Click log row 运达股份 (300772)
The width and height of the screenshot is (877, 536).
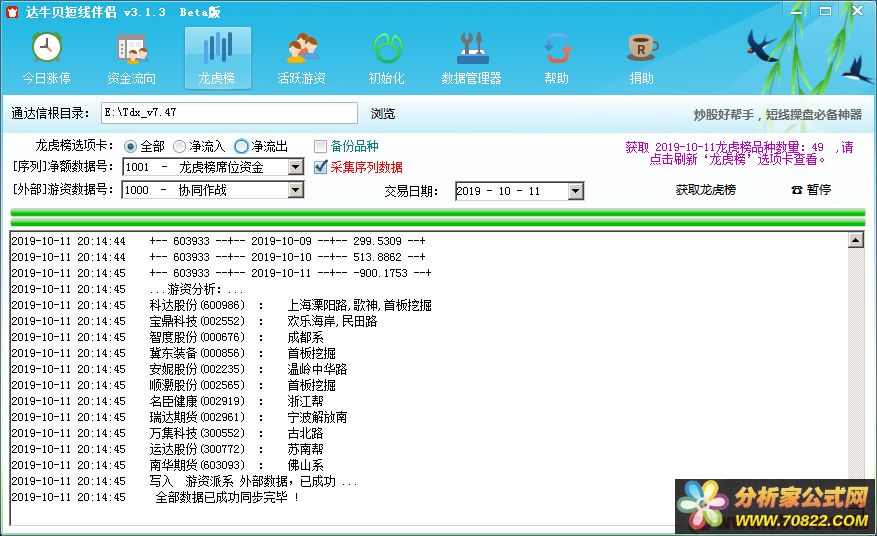[167, 449]
